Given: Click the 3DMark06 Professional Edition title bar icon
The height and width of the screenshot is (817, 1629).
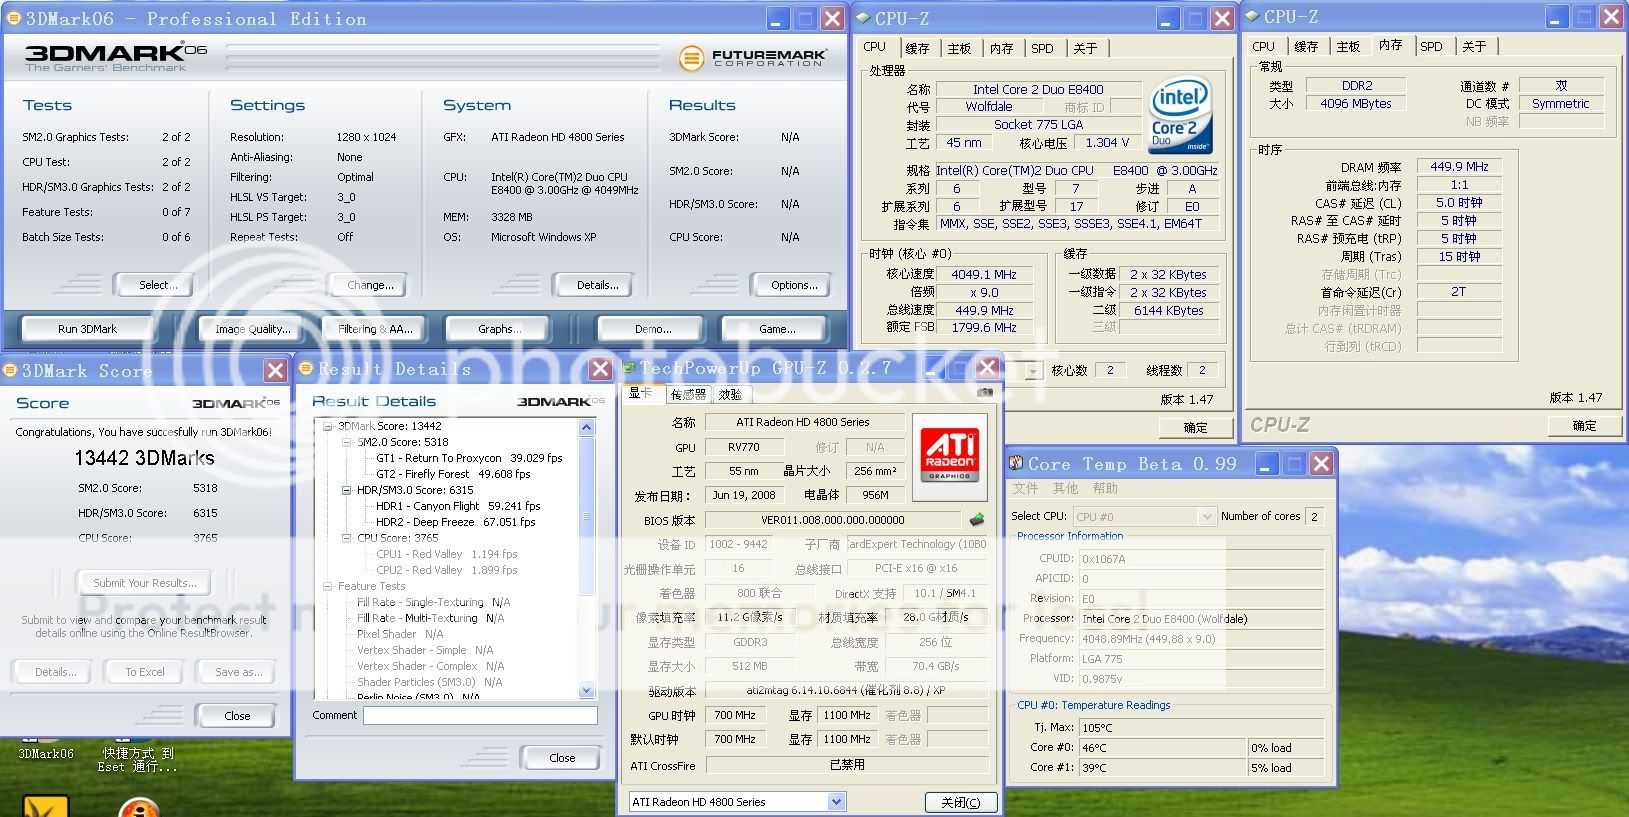Looking at the screenshot, I should tap(13, 18).
